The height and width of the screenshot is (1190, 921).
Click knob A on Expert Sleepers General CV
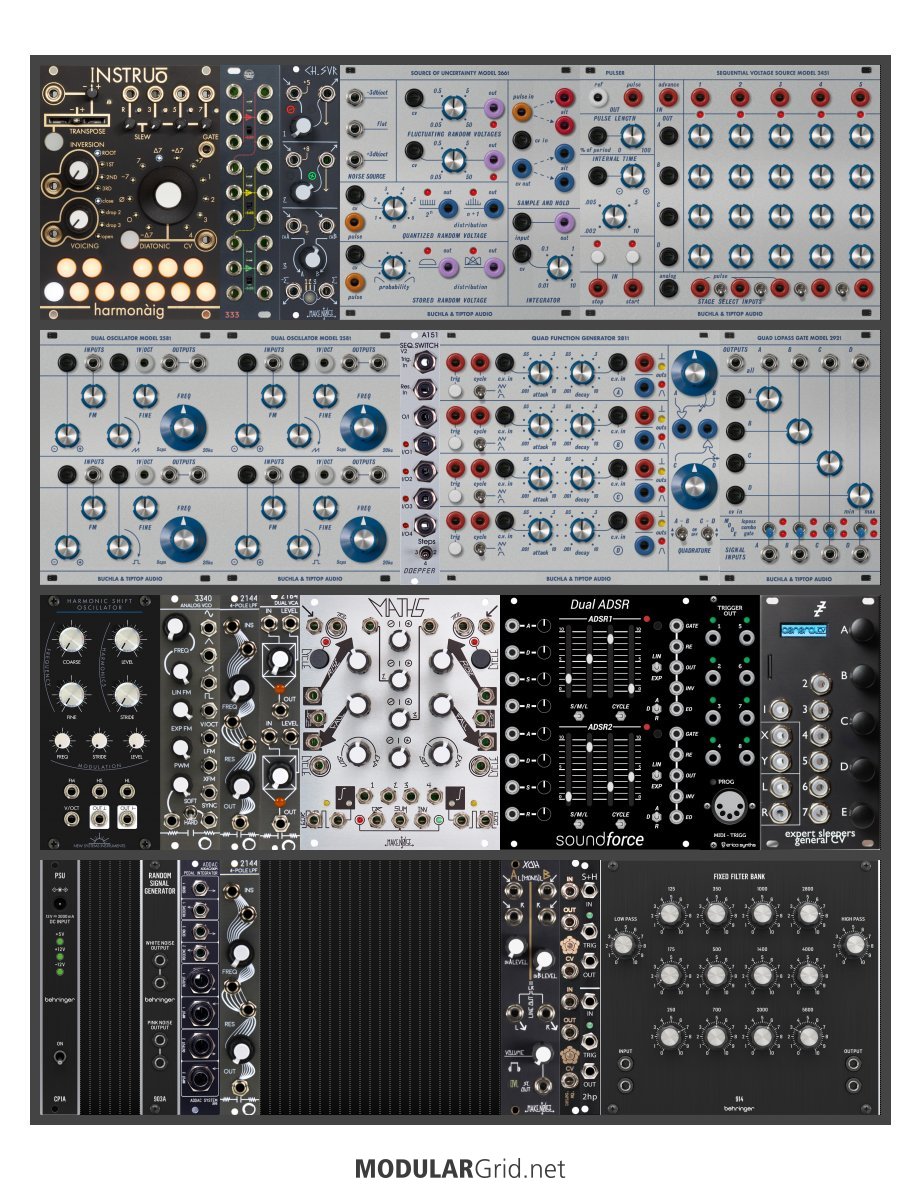pyautogui.click(x=863, y=630)
